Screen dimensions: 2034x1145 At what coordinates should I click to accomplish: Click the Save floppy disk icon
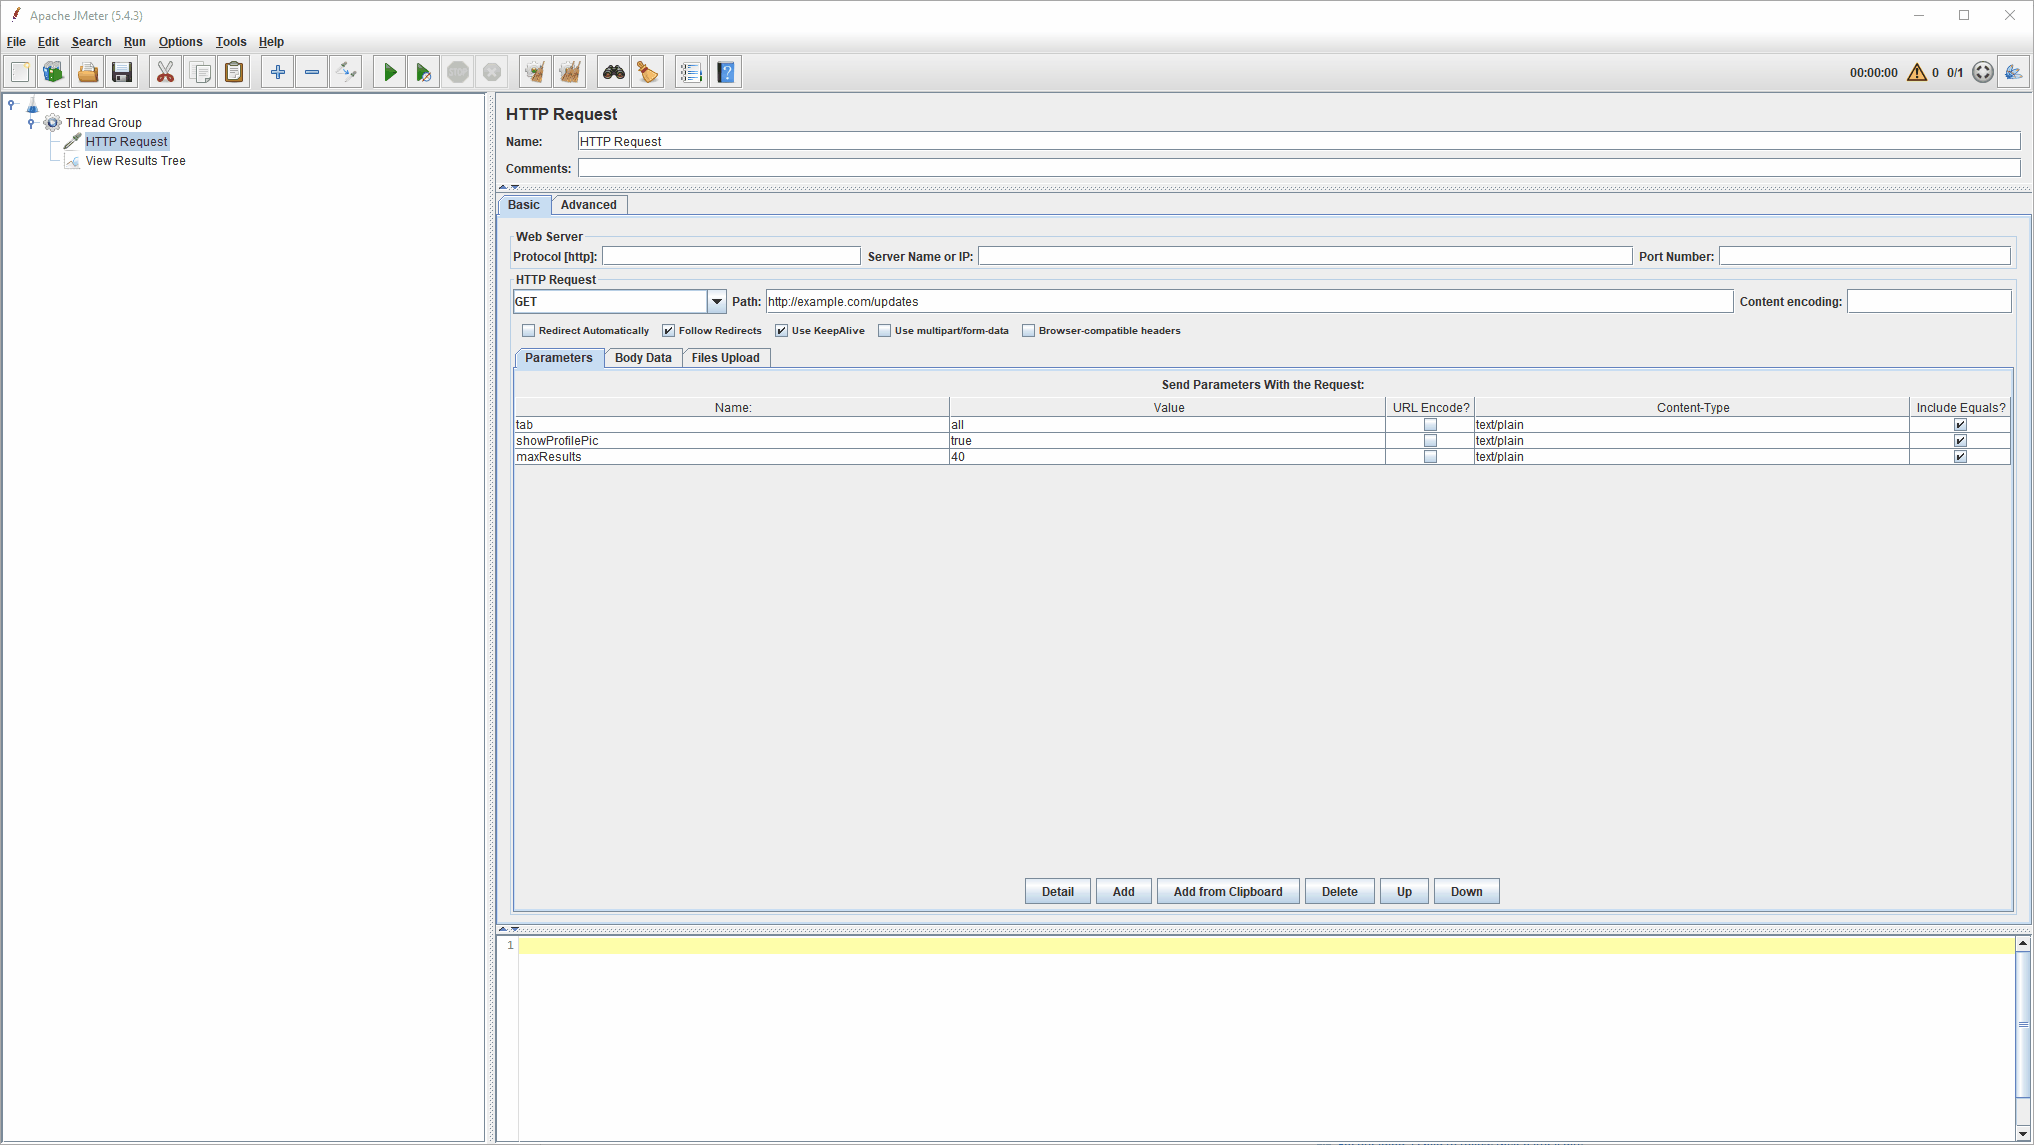point(122,72)
